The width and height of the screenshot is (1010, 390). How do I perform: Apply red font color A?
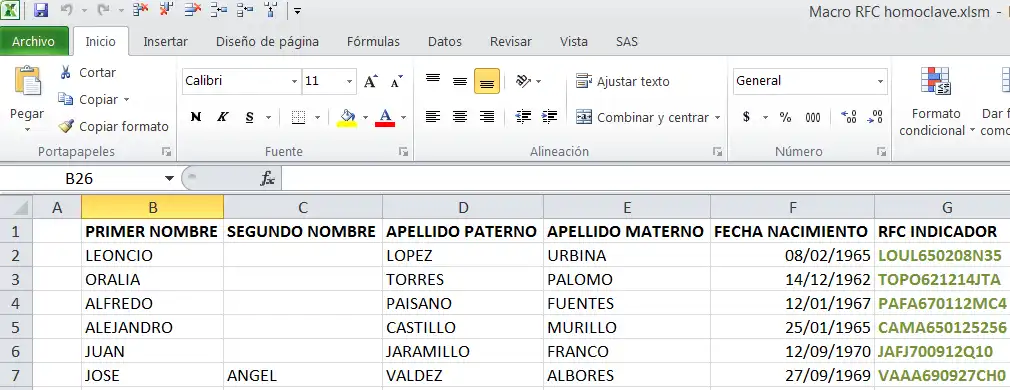point(385,117)
